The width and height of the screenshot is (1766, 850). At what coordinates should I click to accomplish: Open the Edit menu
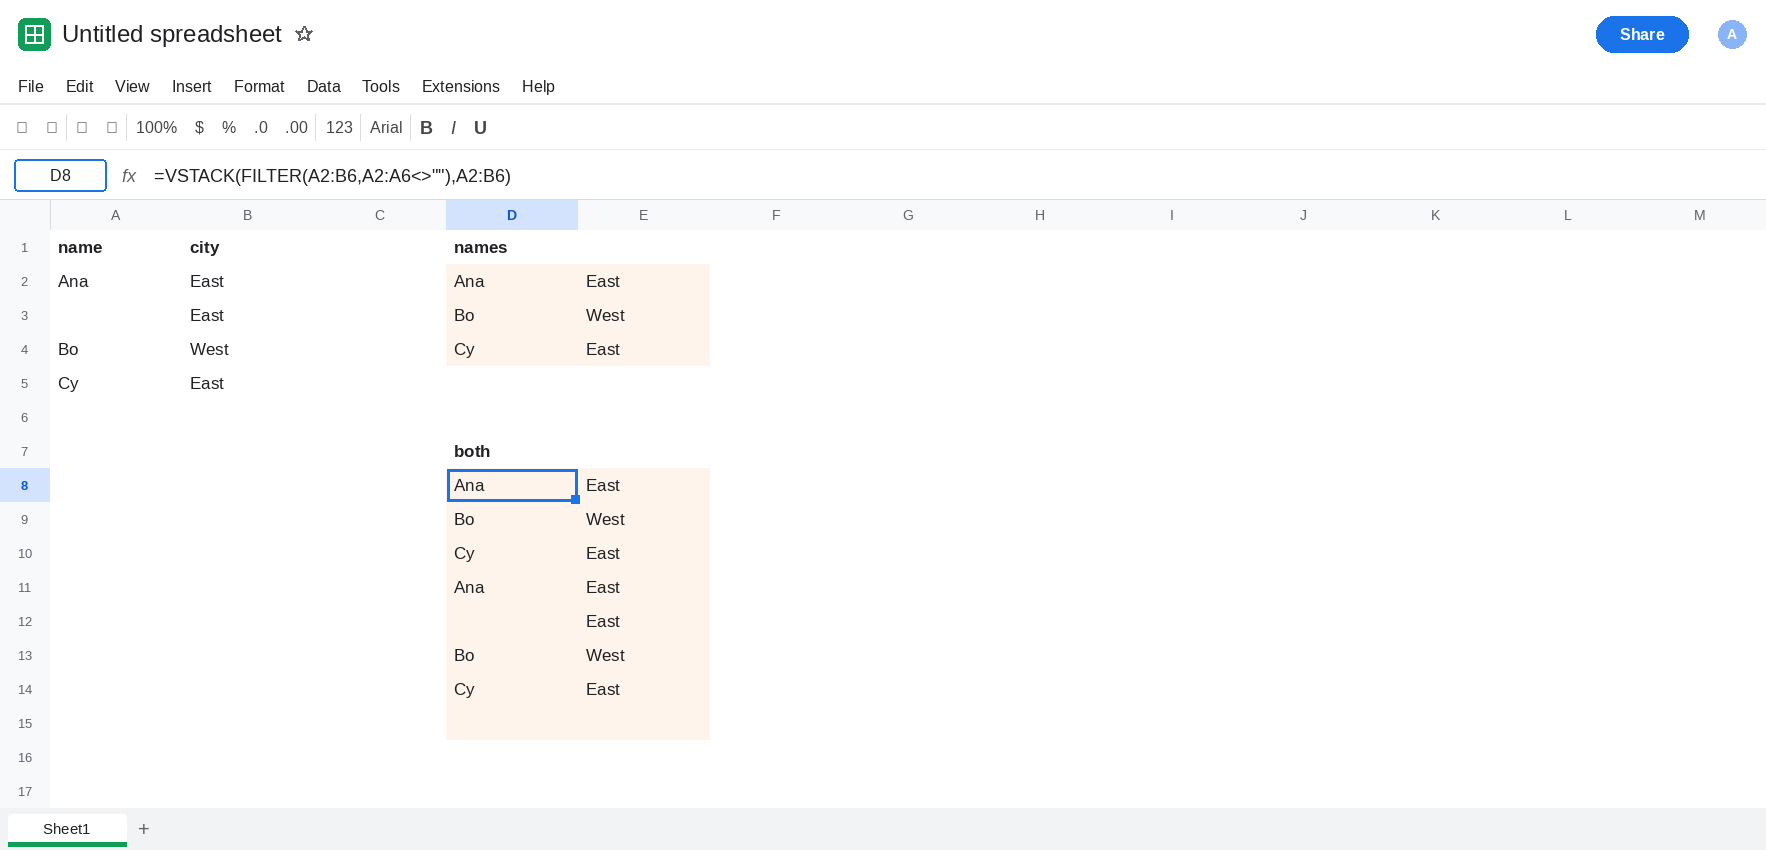79,87
